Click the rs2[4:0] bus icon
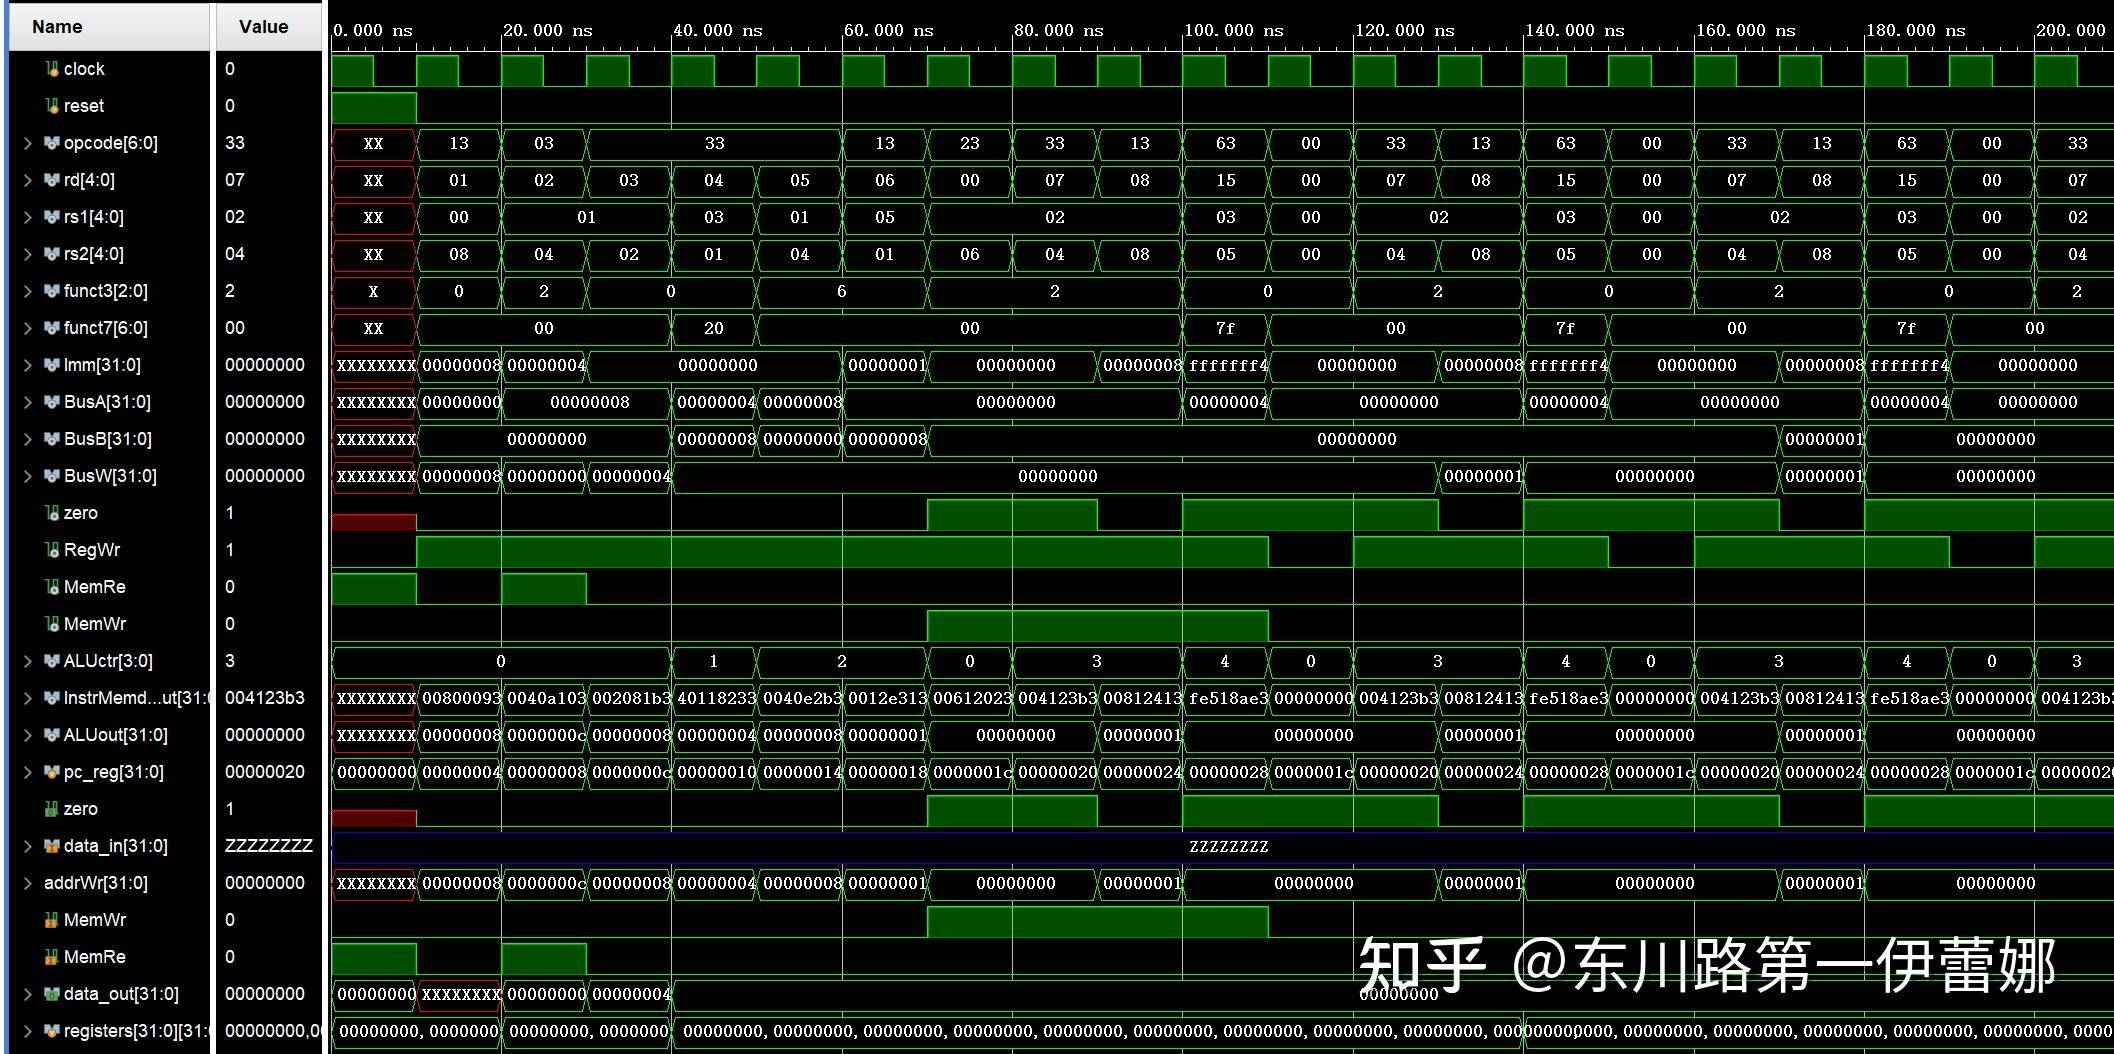This screenshot has height=1054, width=2114. tap(52, 254)
